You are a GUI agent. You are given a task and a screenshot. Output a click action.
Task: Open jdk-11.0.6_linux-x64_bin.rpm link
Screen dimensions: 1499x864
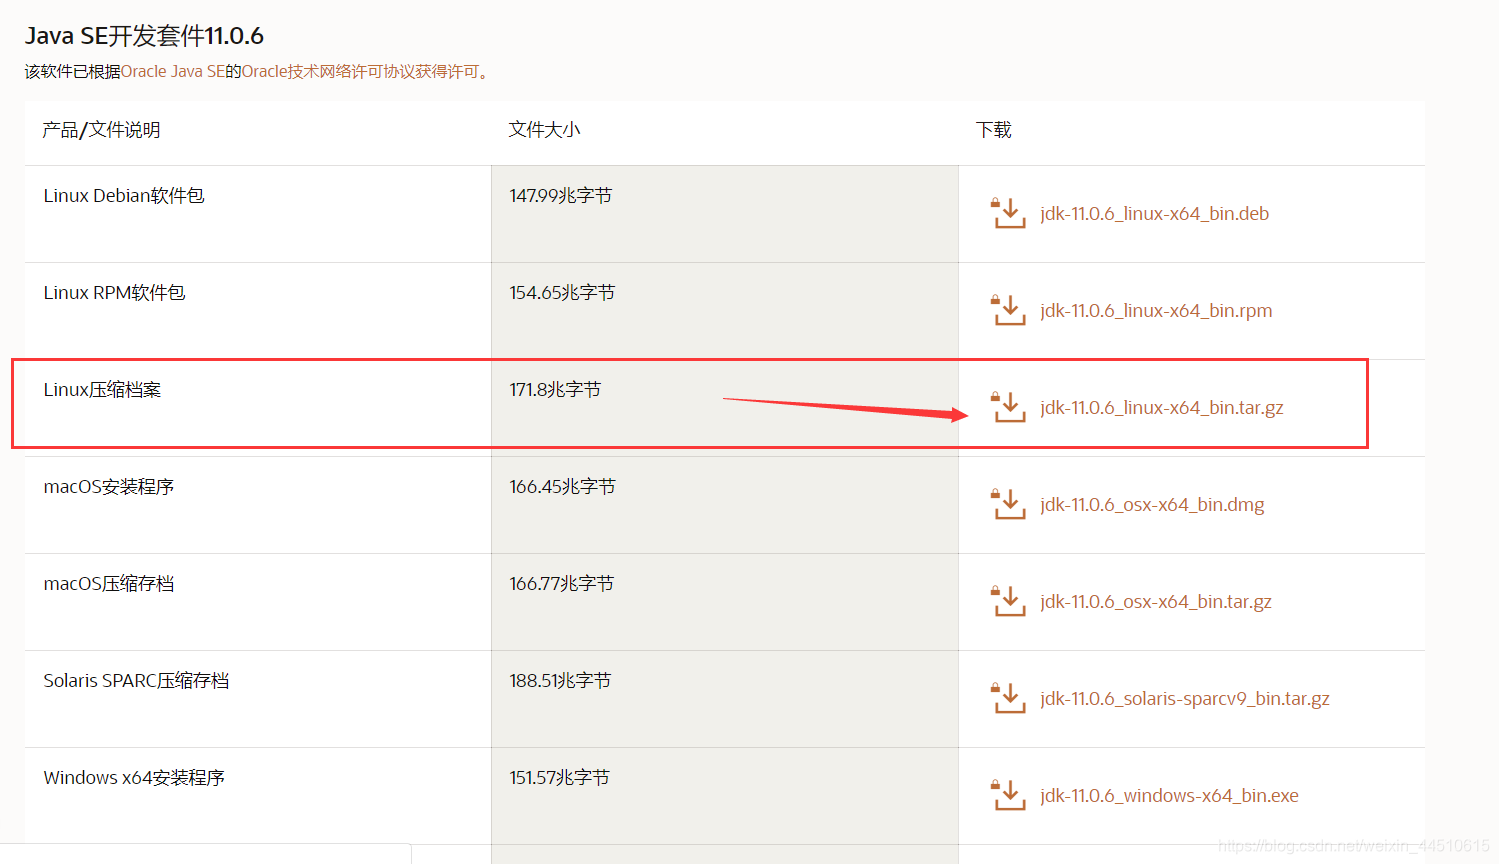coord(1156,311)
